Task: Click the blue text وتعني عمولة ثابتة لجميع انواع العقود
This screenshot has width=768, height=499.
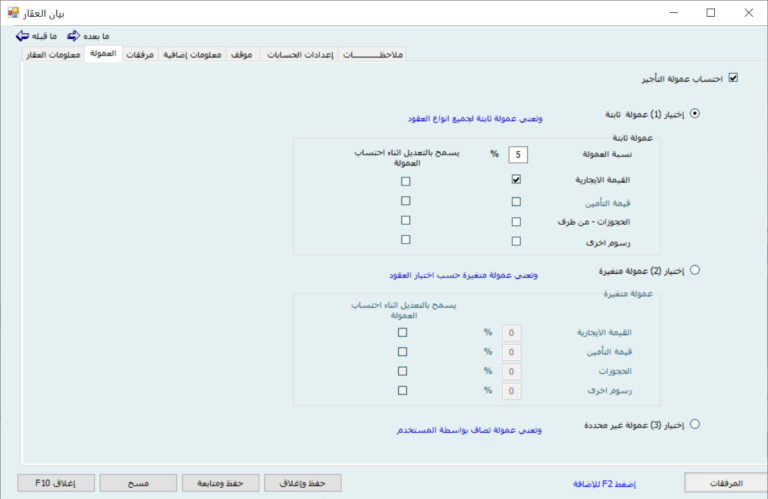Action: (475, 119)
